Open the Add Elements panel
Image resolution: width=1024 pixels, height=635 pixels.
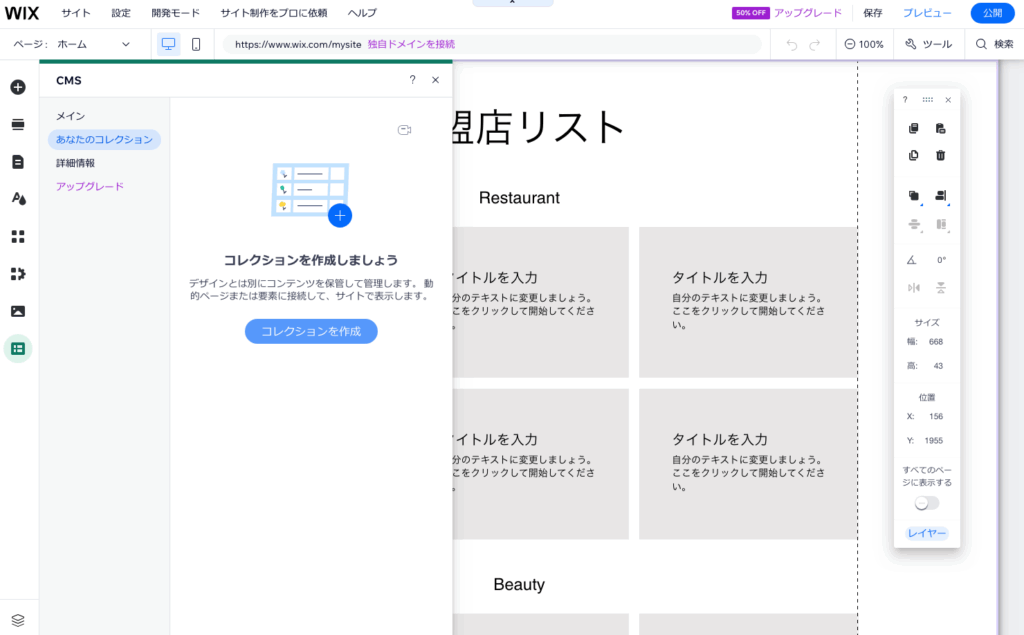[x=17, y=87]
